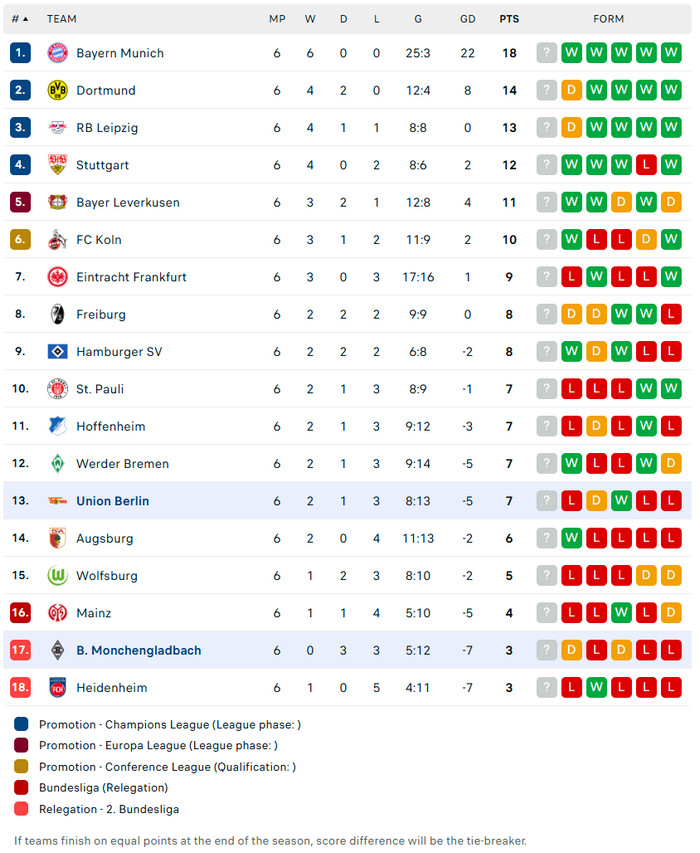Open B. Monchengladbach team link
Viewport: 700px width, 853px height.
coord(138,651)
